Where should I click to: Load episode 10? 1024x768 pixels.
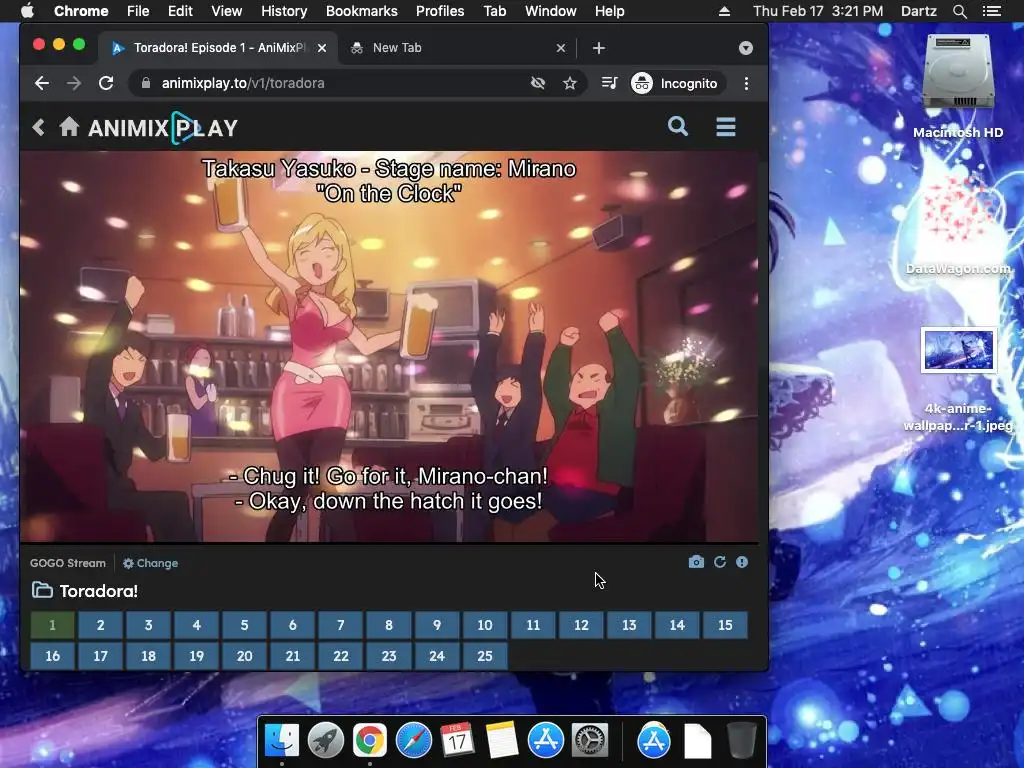pyautogui.click(x=485, y=625)
